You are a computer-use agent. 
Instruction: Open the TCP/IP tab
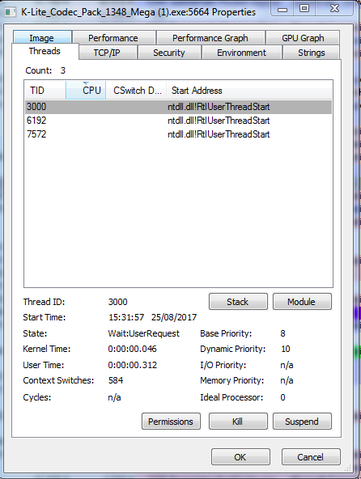pos(107,53)
